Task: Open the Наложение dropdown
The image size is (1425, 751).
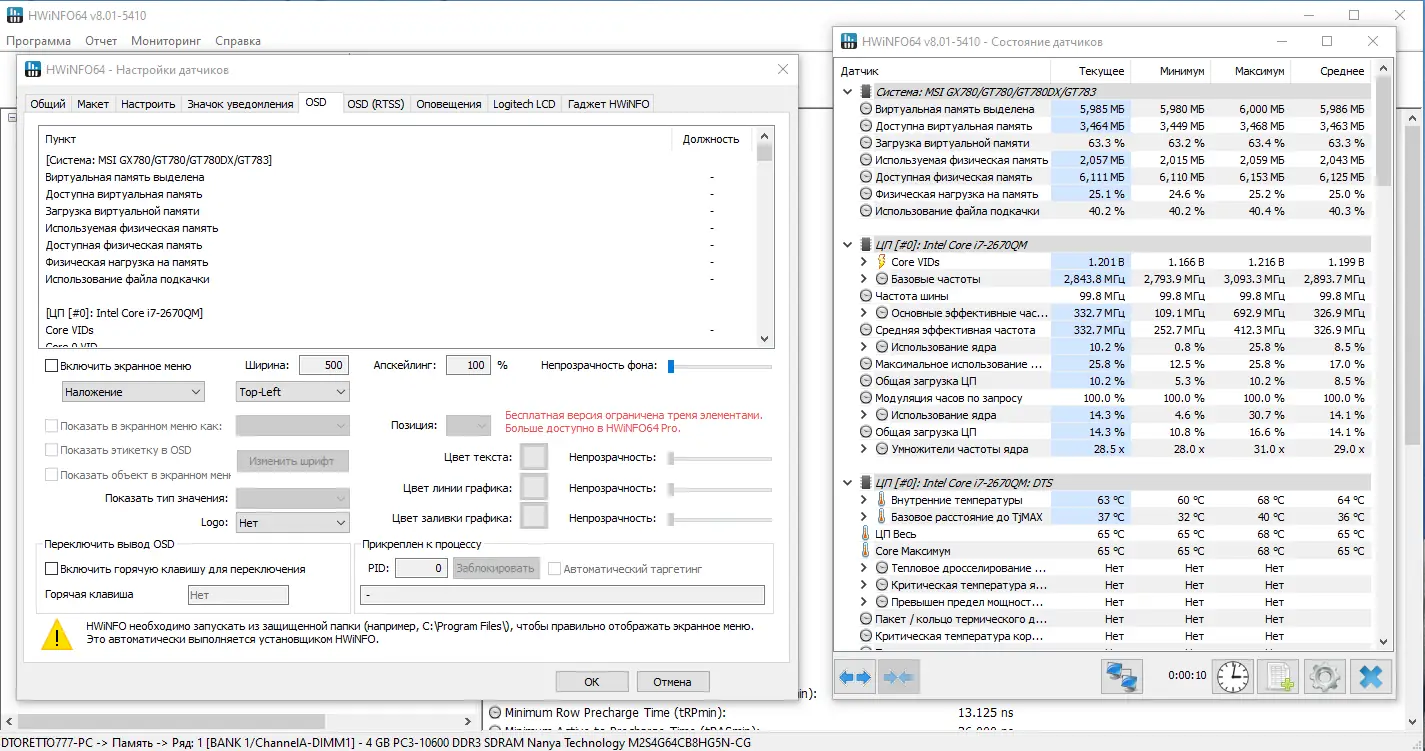Action: pos(133,392)
